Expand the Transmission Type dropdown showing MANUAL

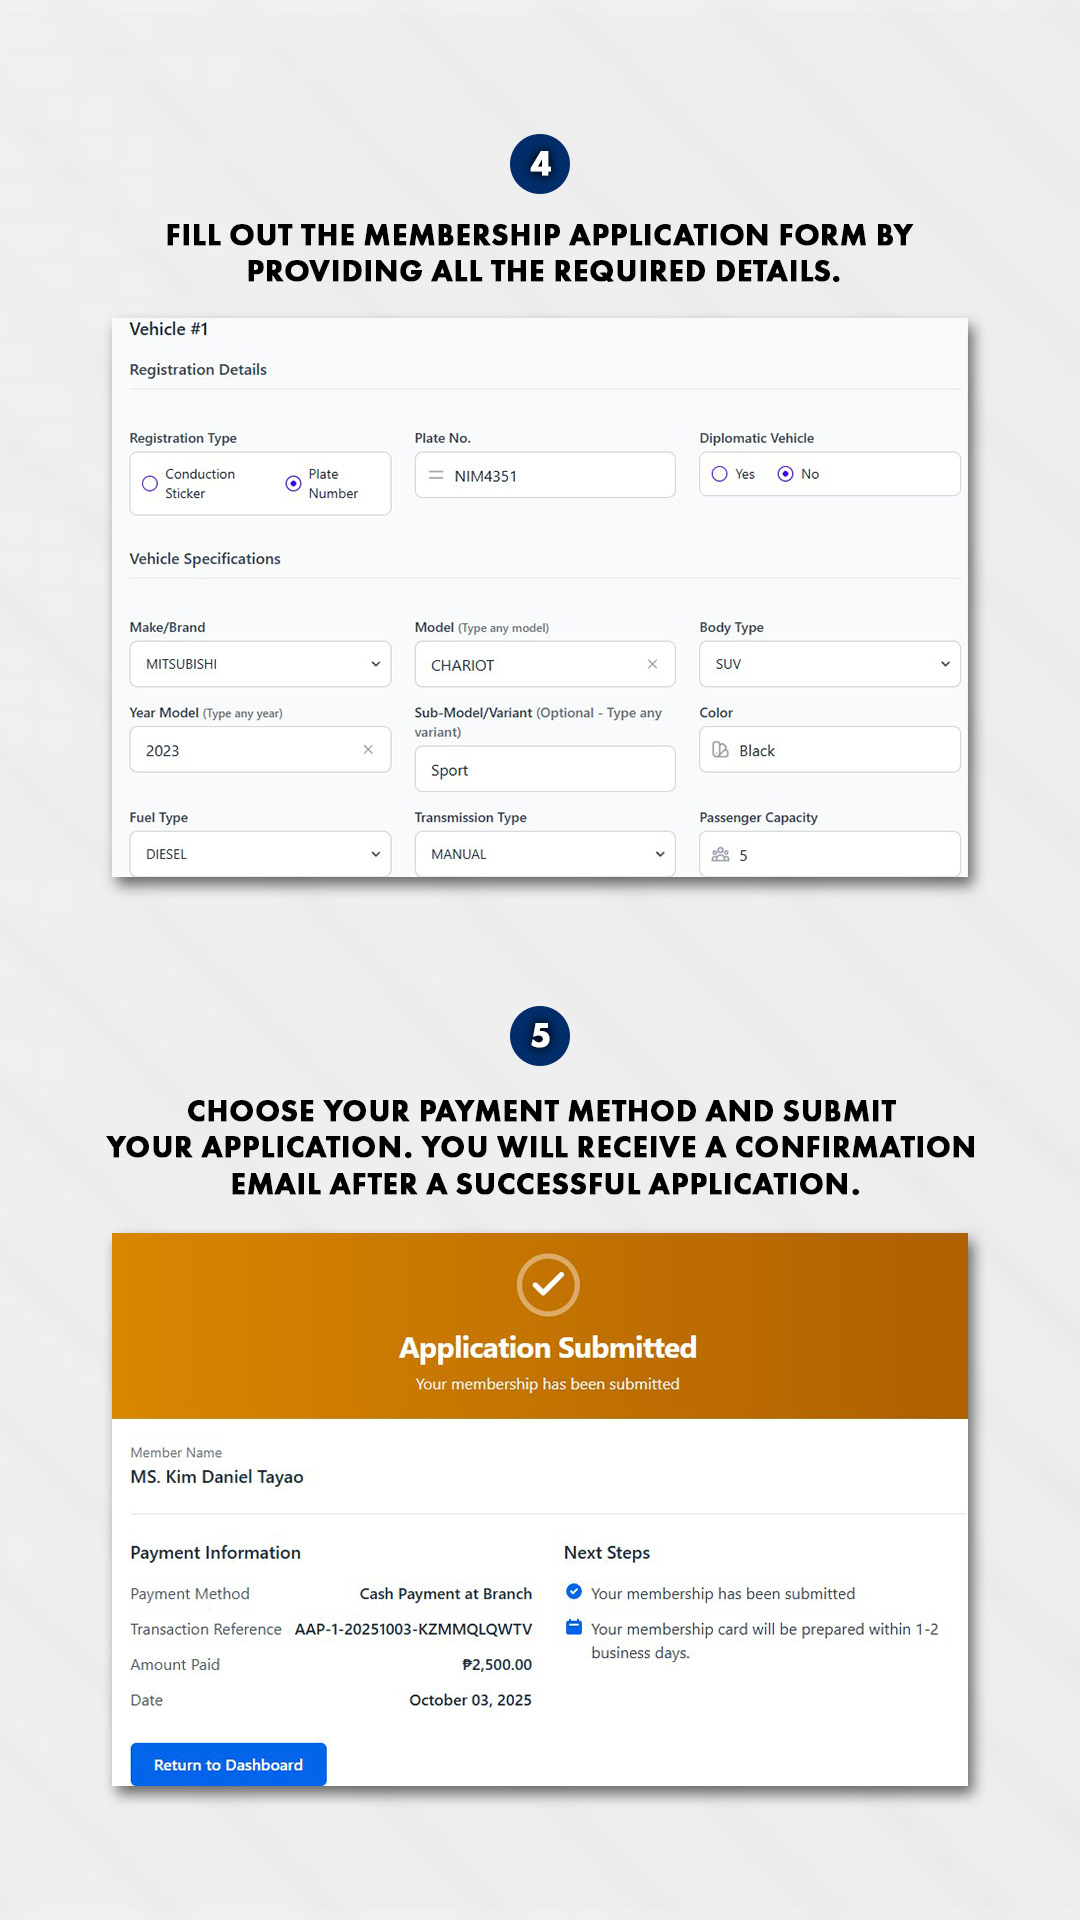tap(545, 854)
